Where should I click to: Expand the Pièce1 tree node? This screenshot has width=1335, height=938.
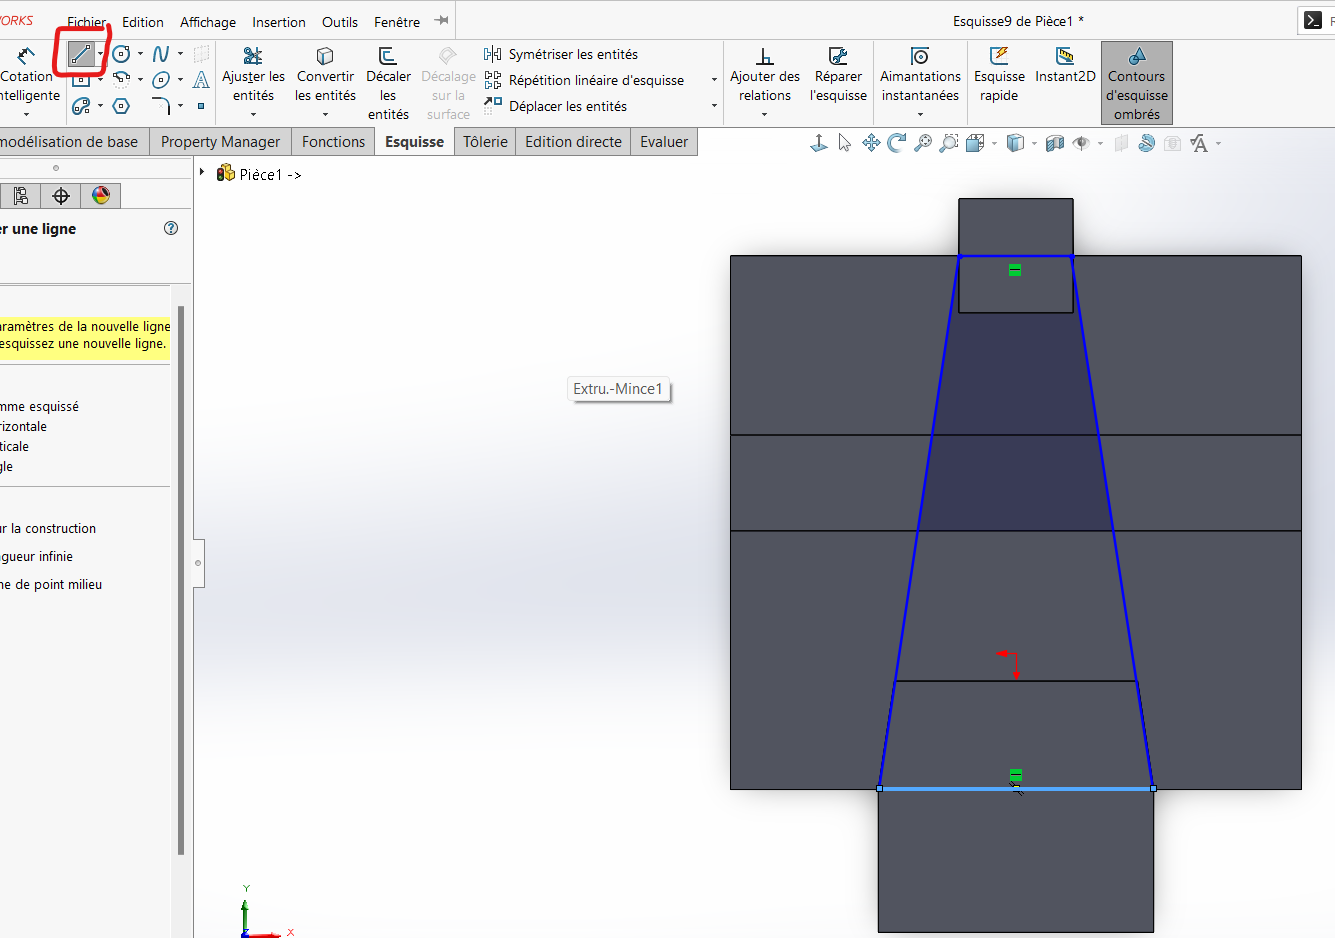click(202, 173)
